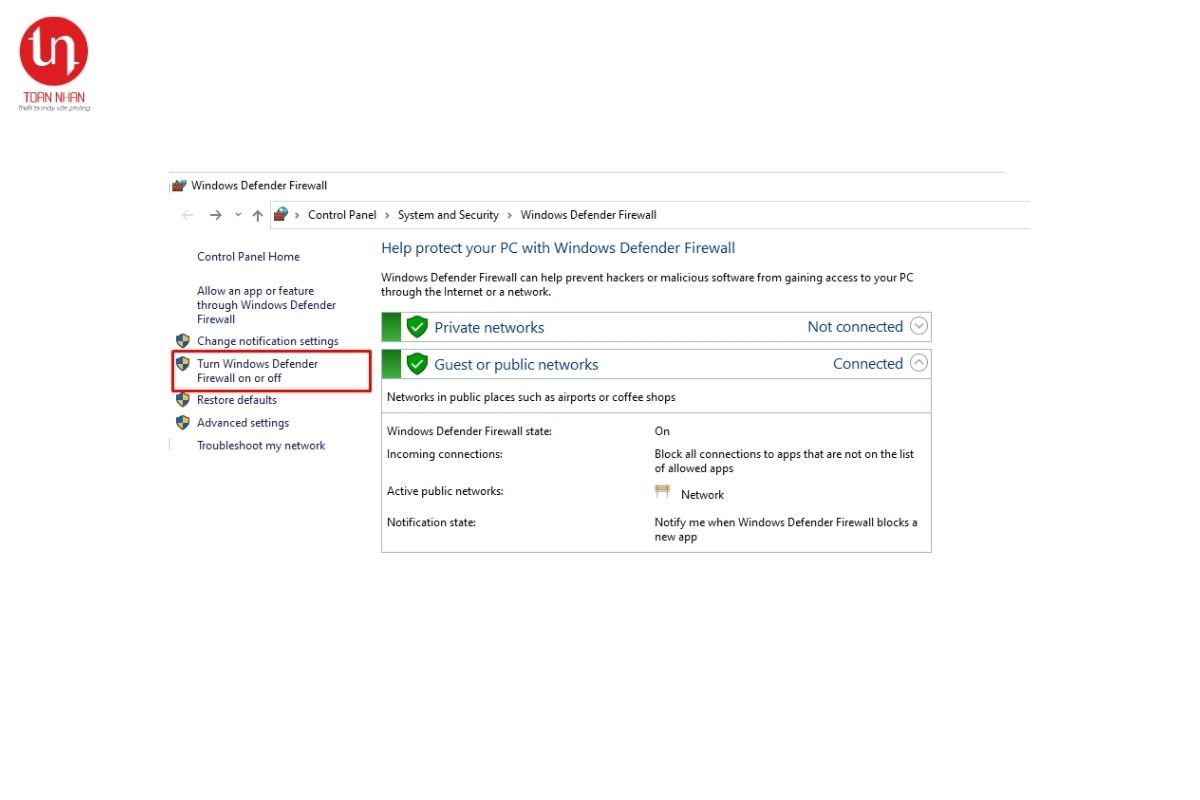
Task: Collapse the Guest or public networks chevron
Action: (919, 363)
